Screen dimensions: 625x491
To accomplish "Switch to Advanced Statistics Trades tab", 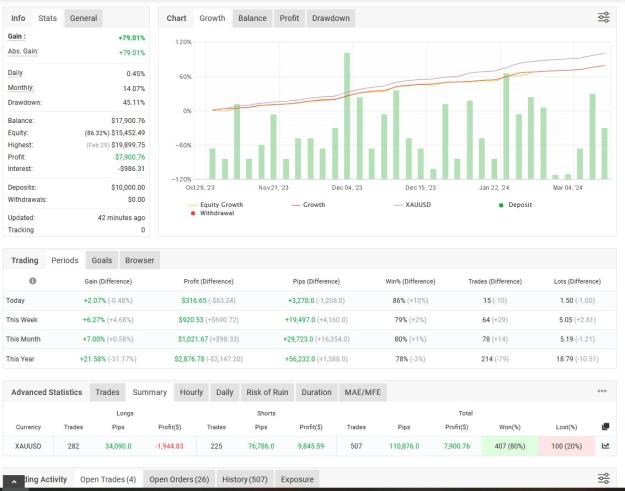I will click(107, 392).
